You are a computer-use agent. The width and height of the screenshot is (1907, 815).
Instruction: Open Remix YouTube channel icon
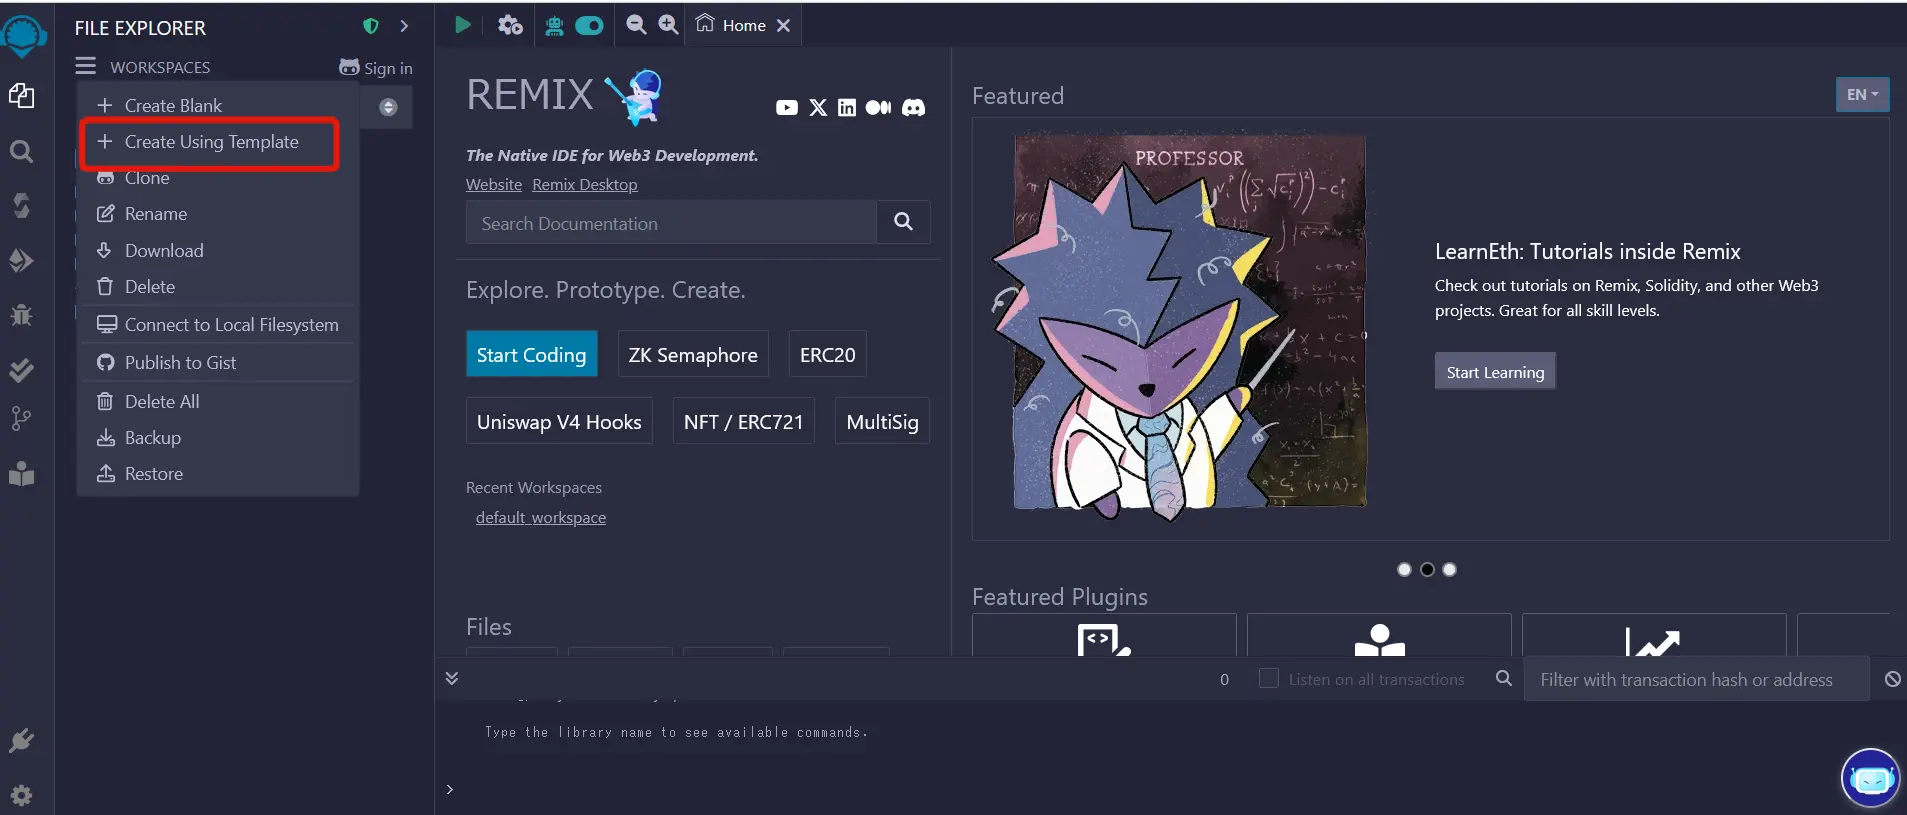787,108
